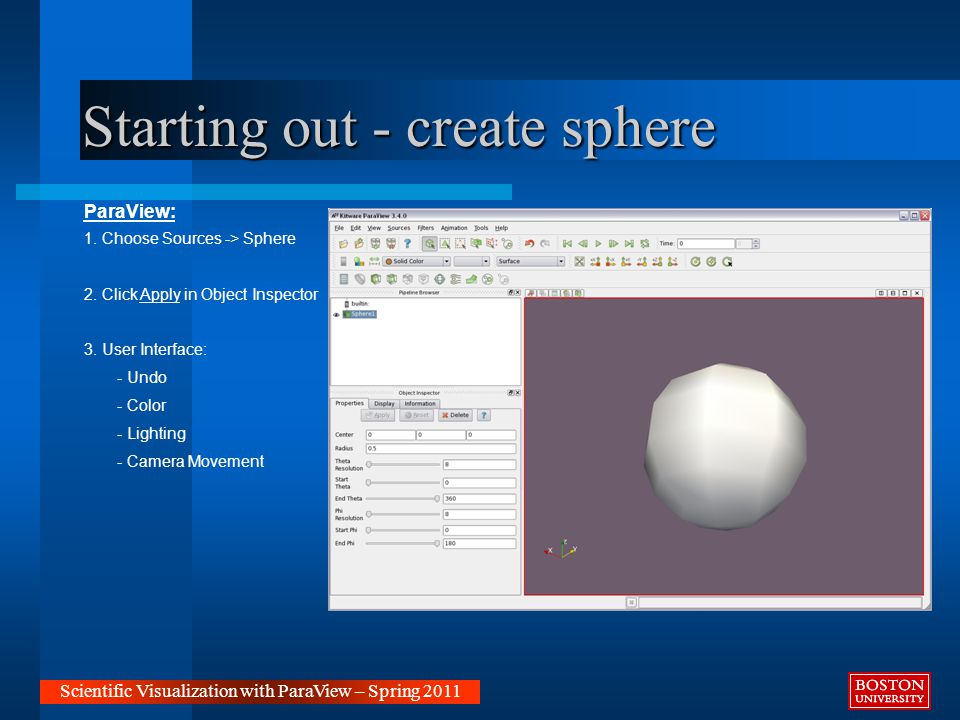Open the blue question mark help icon in toolbar
The image size is (960, 720).
pyautogui.click(x=407, y=244)
